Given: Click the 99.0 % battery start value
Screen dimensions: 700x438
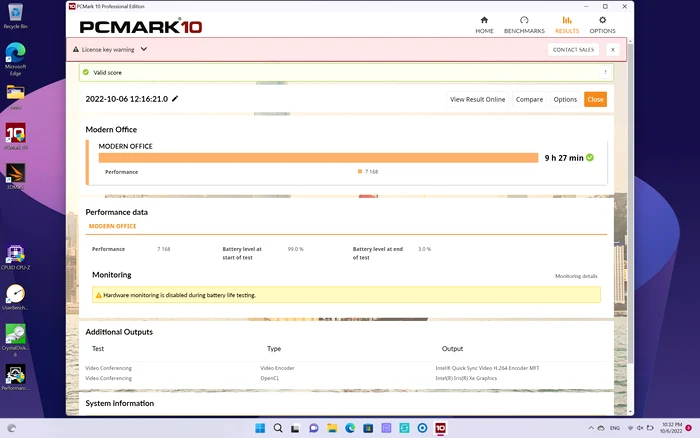Looking at the screenshot, I should pyautogui.click(x=296, y=249).
